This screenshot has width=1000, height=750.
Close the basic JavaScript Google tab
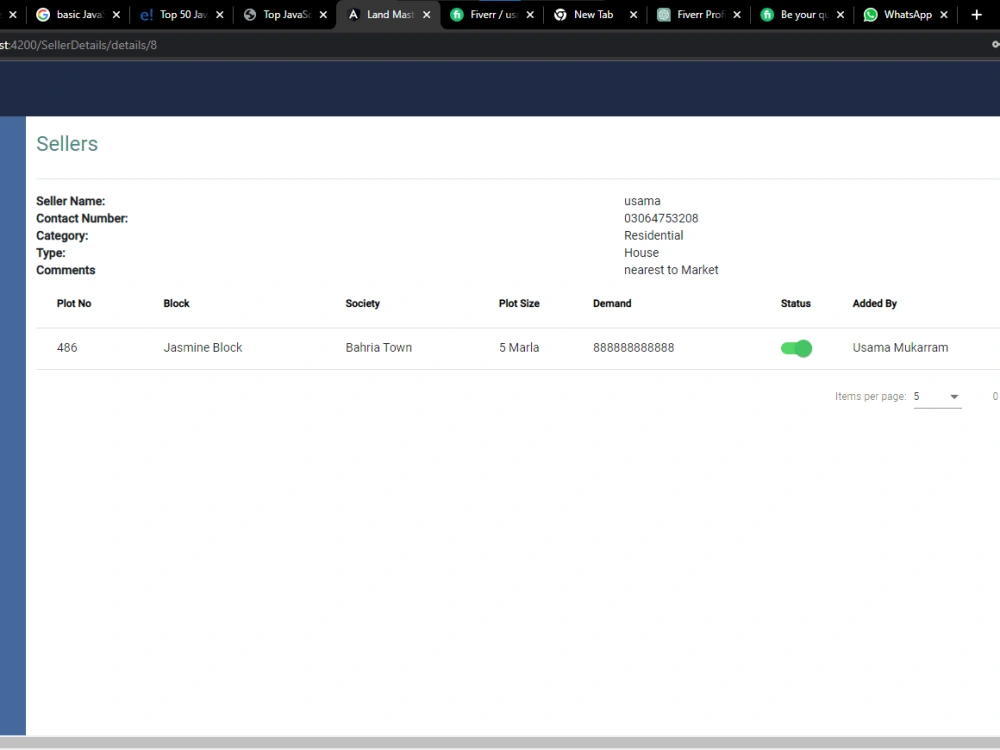coord(116,15)
